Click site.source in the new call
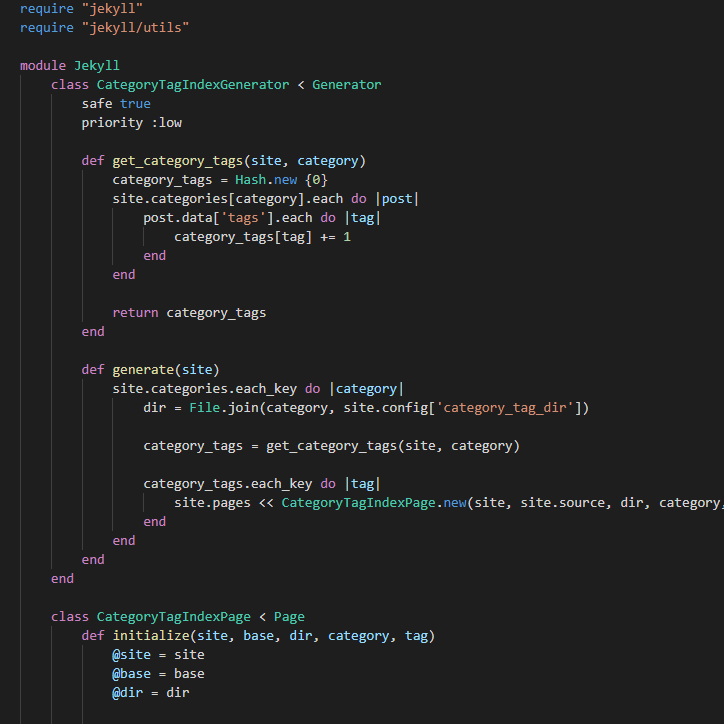Screen dimensions: 724x724 562,503
